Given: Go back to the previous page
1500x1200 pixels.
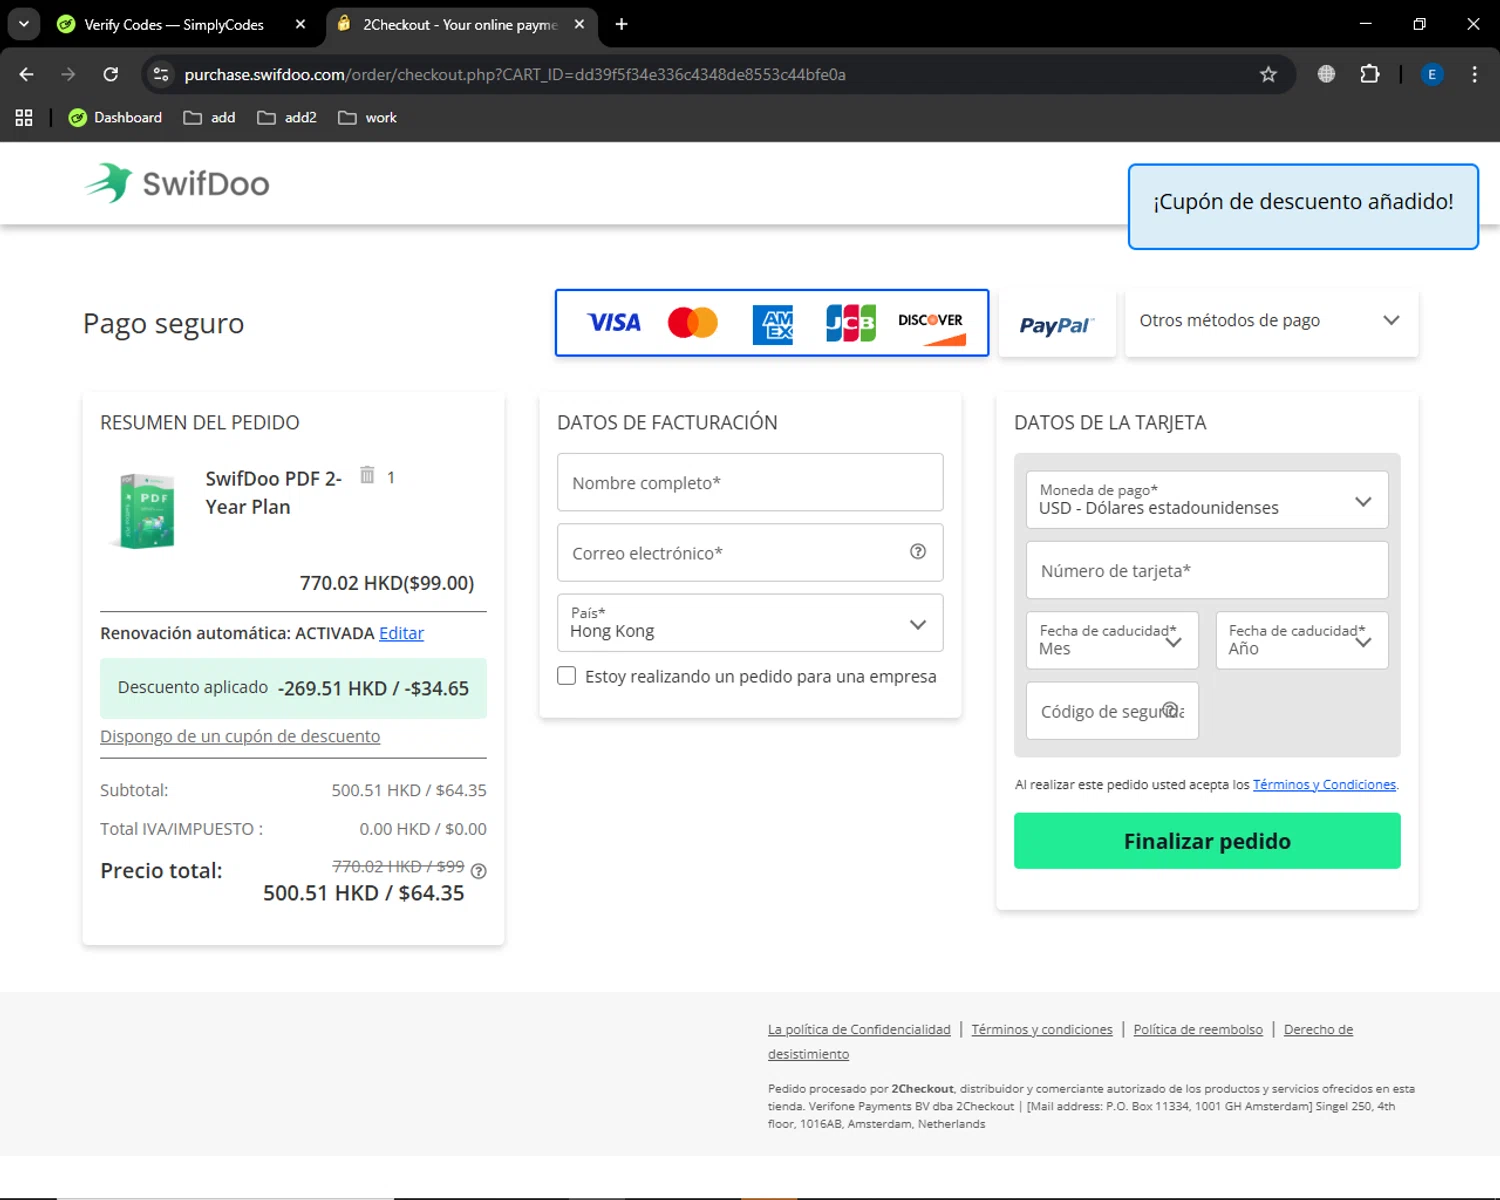Looking at the screenshot, I should [27, 74].
